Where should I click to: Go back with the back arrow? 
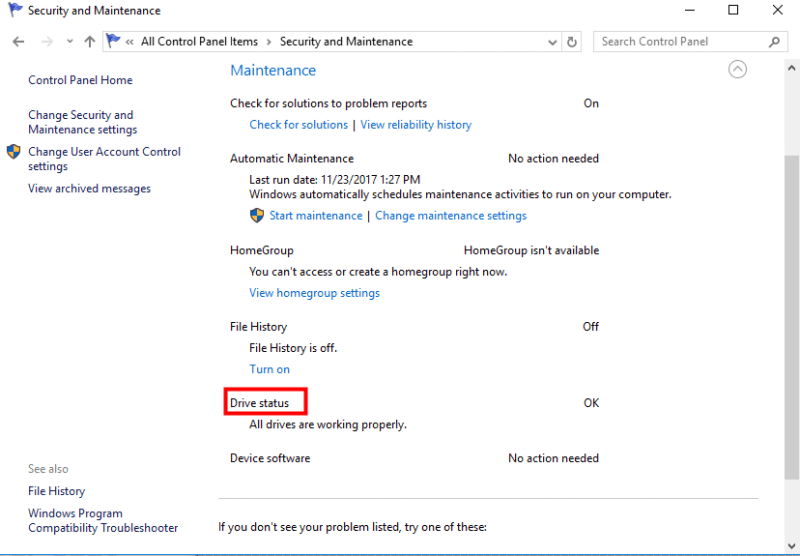(18, 42)
